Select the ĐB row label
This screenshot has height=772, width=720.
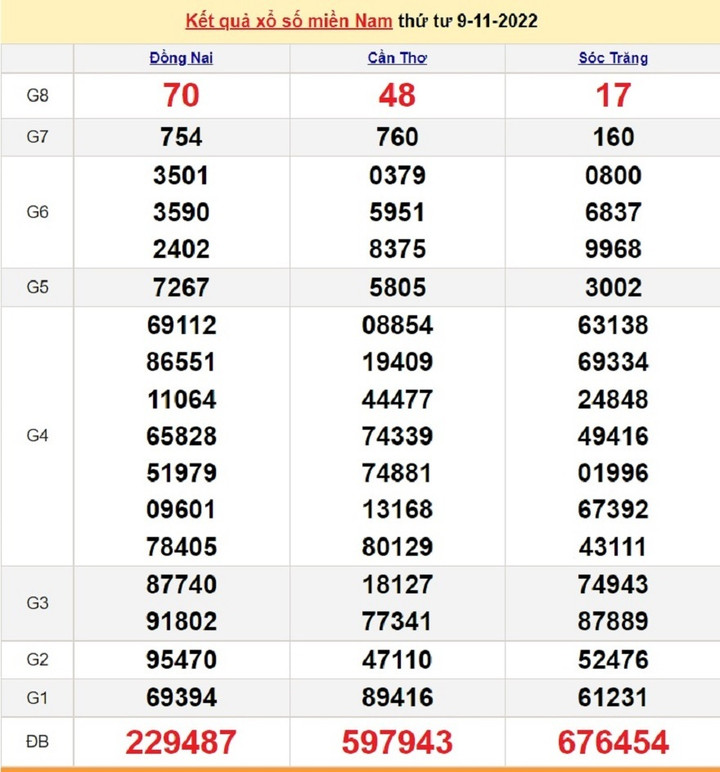pyautogui.click(x=37, y=742)
